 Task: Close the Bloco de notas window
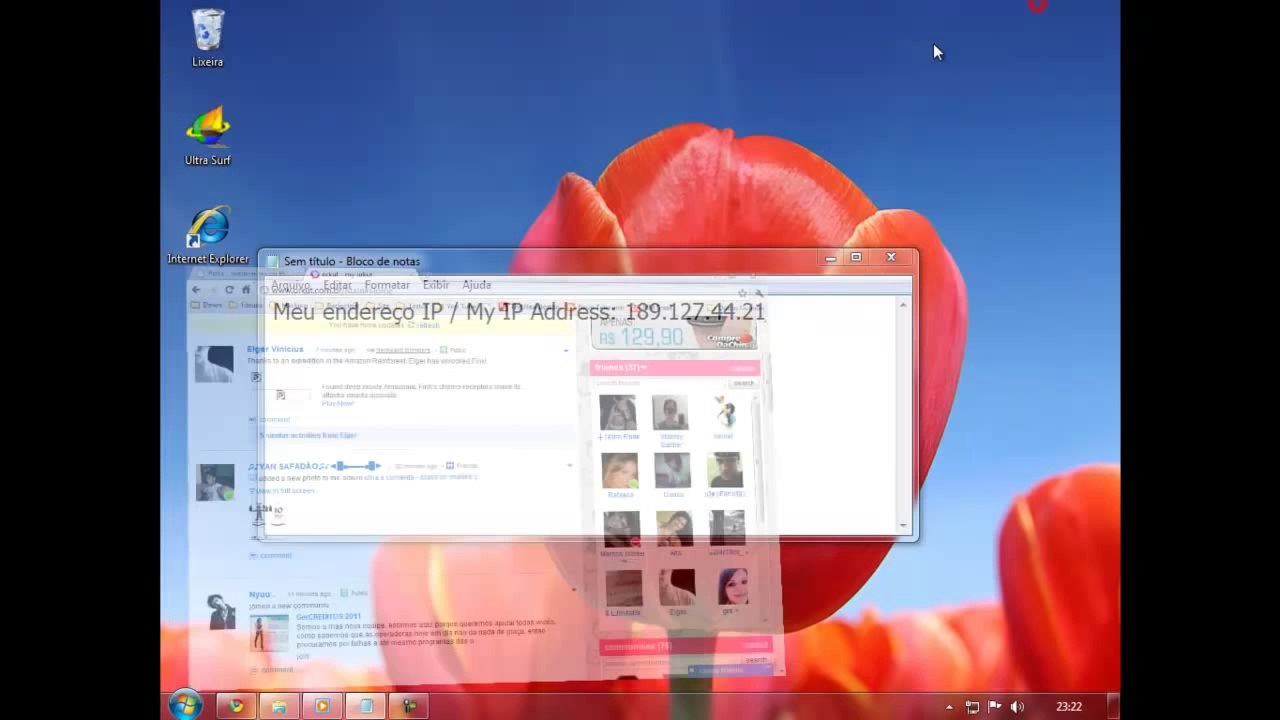coord(891,258)
